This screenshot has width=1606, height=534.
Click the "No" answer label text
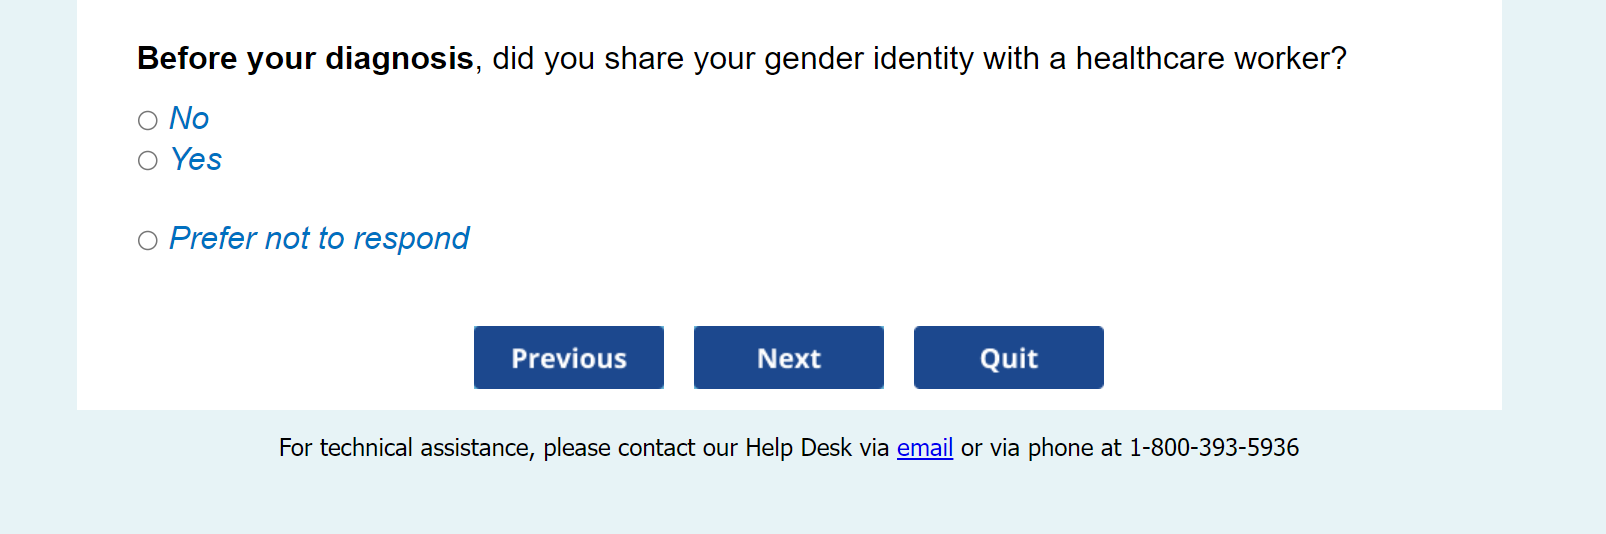tap(189, 119)
